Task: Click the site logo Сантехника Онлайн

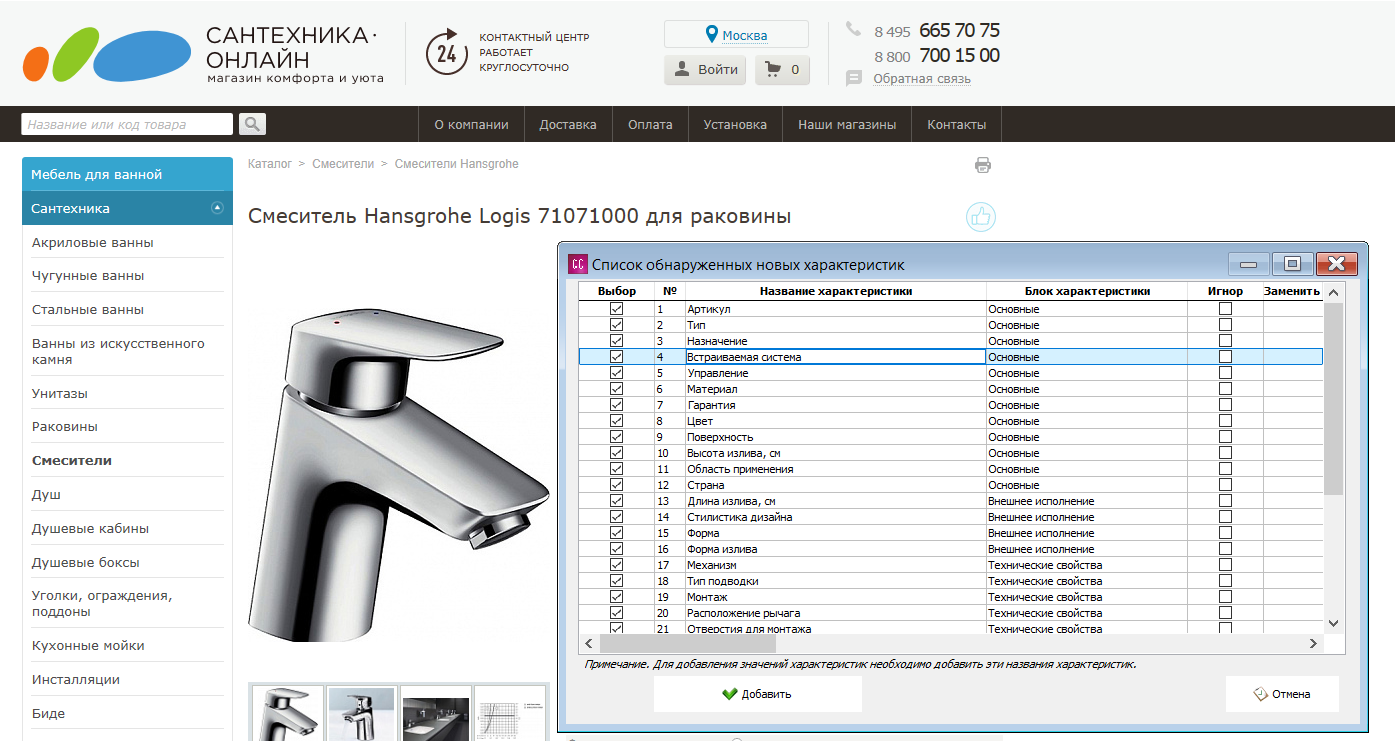Action: [x=203, y=54]
